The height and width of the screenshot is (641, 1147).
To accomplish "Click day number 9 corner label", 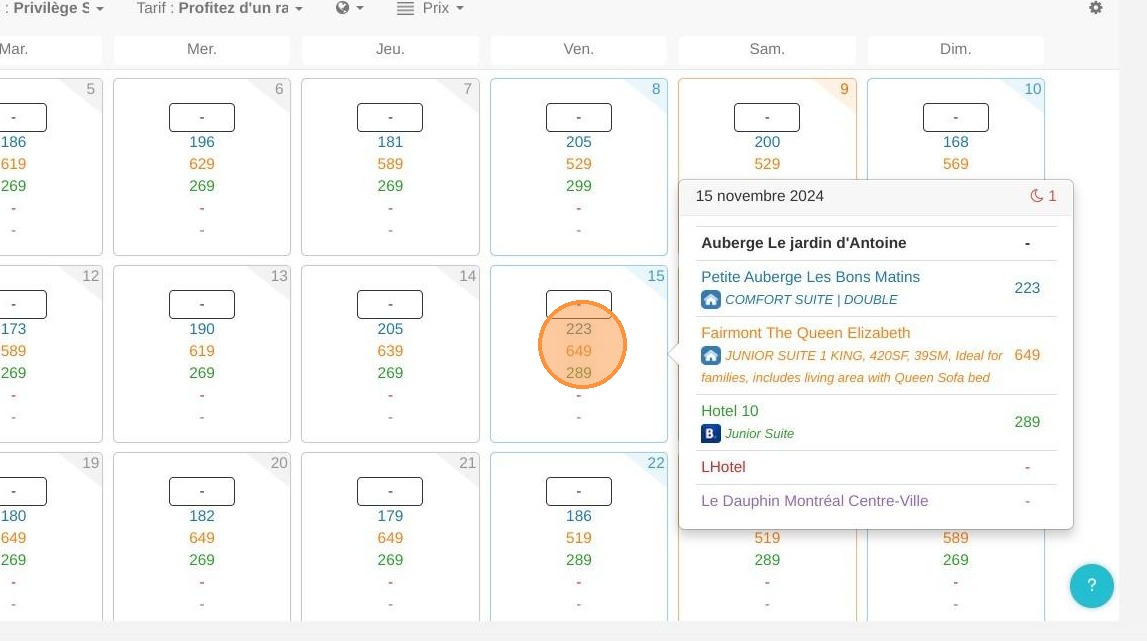I will coord(844,89).
